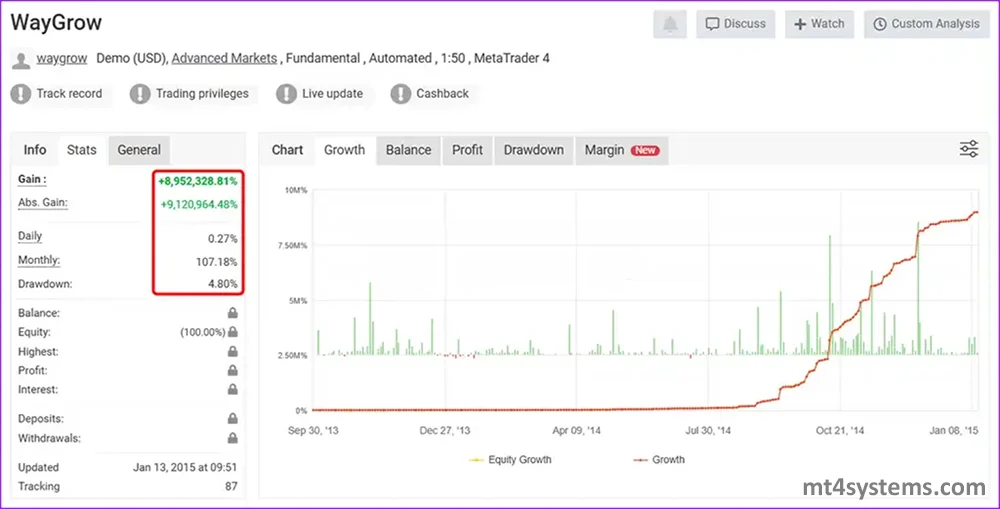Image resolution: width=1000 pixels, height=509 pixels.
Task: Switch to the Balance chart tab
Action: click(408, 150)
